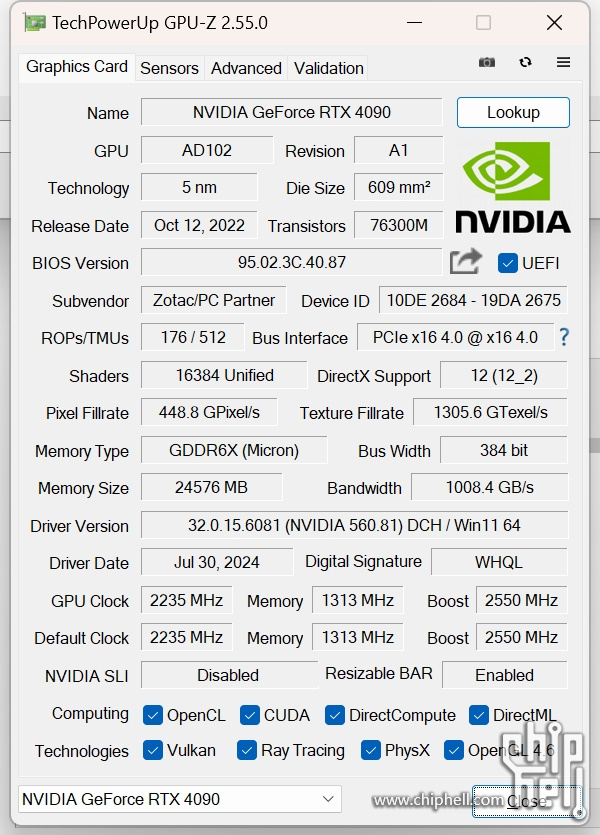Expand the GPU selection dropdown arrow
This screenshot has width=600, height=835.
pyautogui.click(x=328, y=799)
